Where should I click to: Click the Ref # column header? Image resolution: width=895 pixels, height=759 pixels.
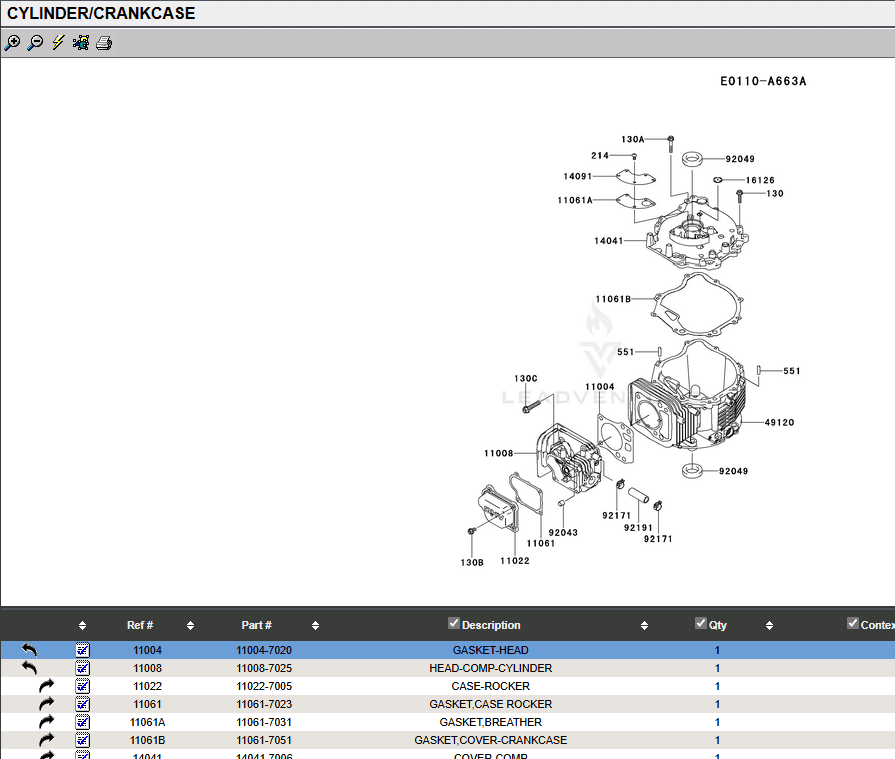(x=140, y=625)
